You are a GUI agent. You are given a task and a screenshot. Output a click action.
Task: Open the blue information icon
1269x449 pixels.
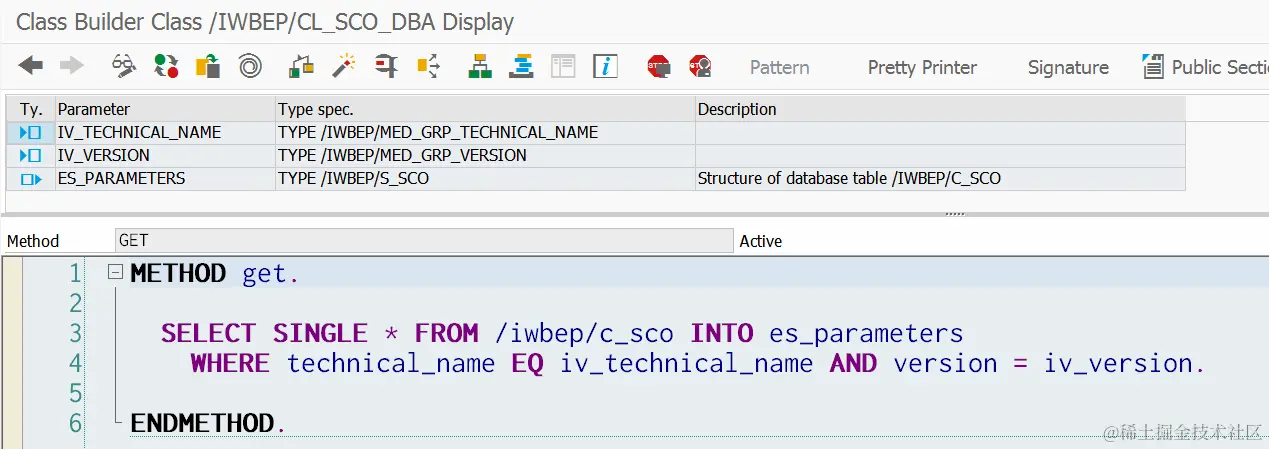pos(605,66)
